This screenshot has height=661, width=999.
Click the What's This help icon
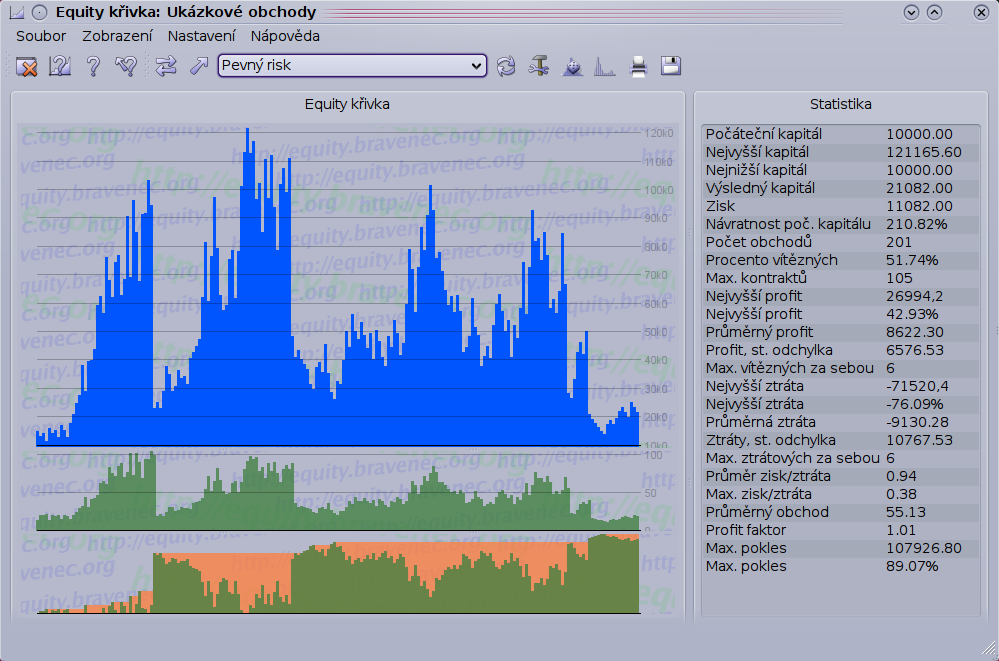coord(60,67)
